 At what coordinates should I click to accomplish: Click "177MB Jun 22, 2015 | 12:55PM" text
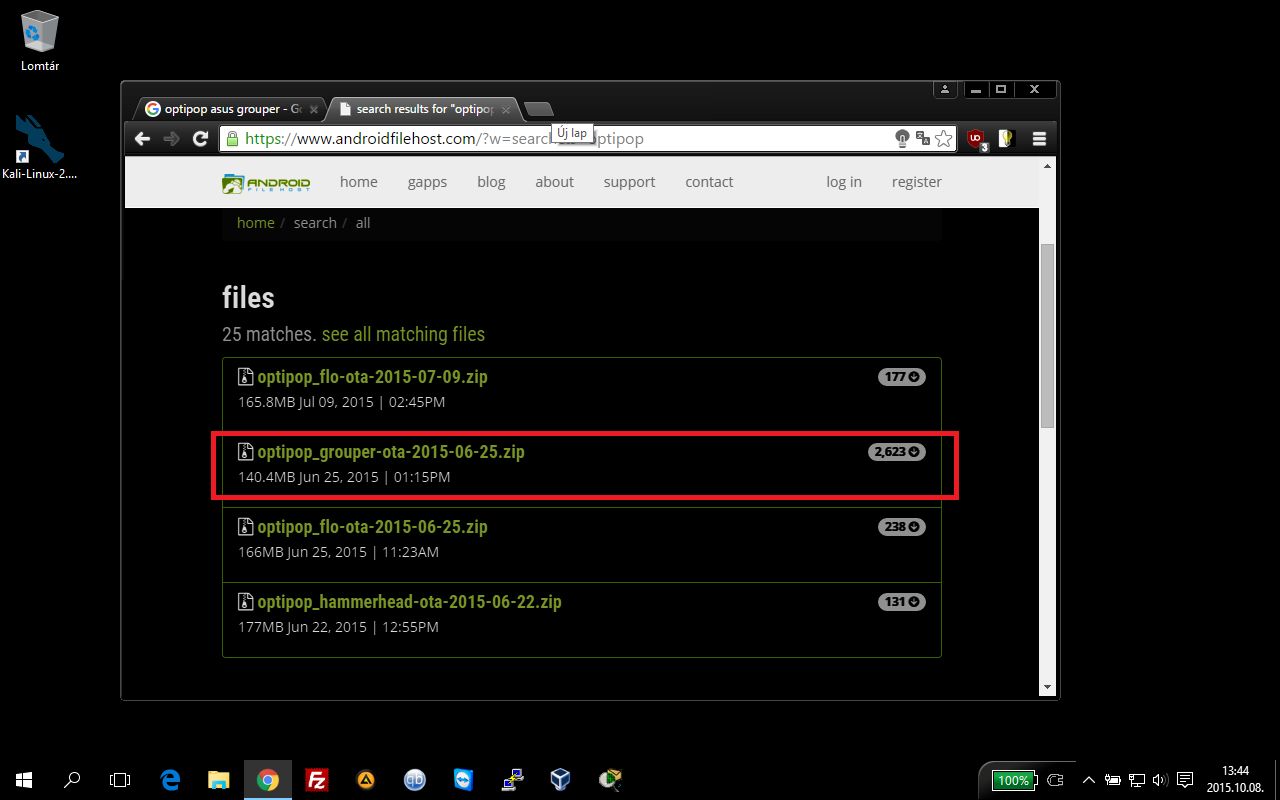tap(338, 627)
